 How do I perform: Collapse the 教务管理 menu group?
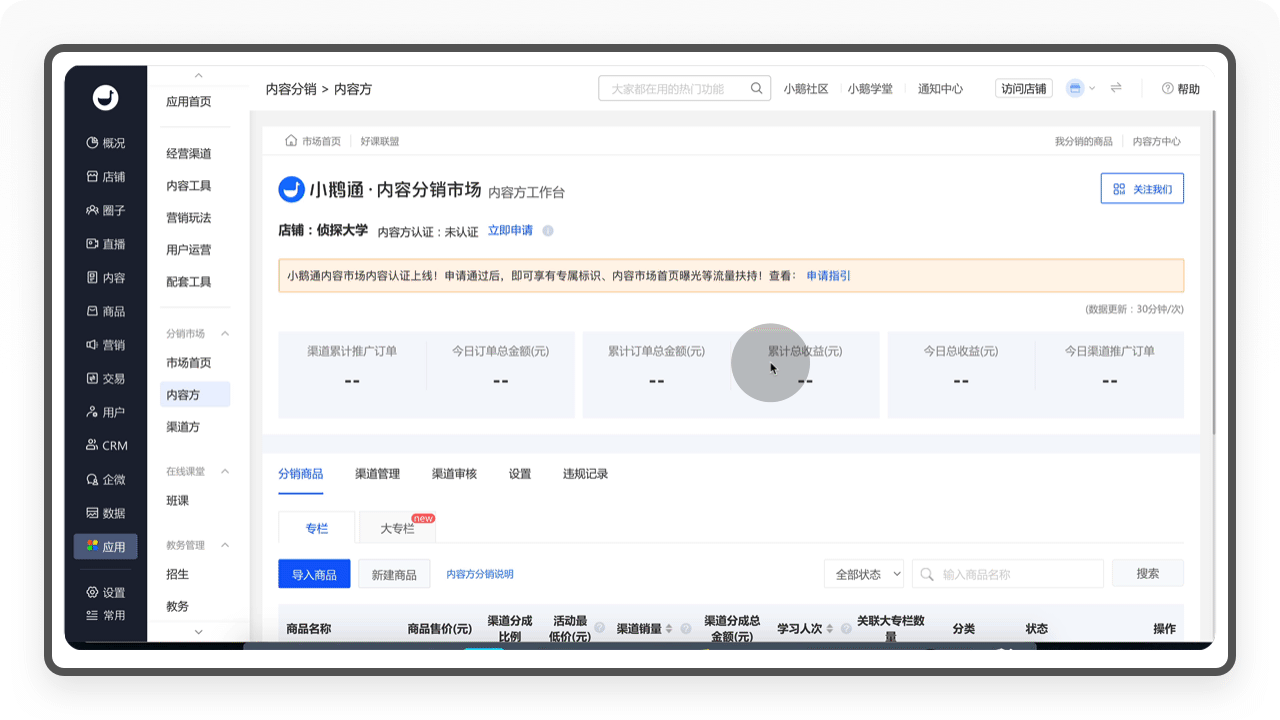click(x=225, y=545)
